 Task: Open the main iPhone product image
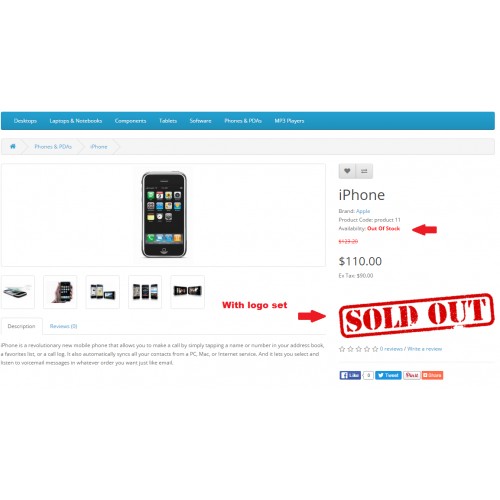(164, 215)
